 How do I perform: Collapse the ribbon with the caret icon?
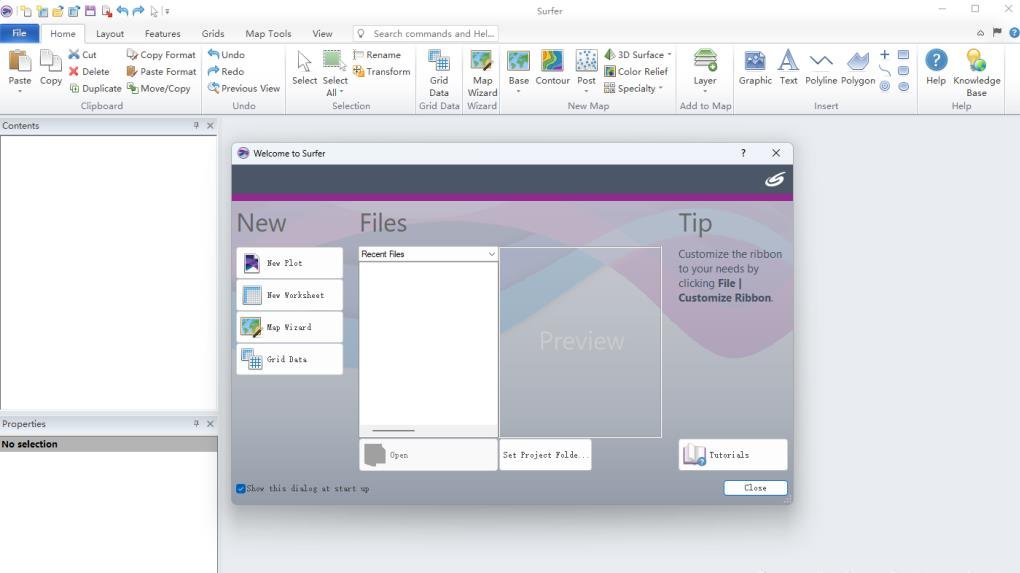980,33
